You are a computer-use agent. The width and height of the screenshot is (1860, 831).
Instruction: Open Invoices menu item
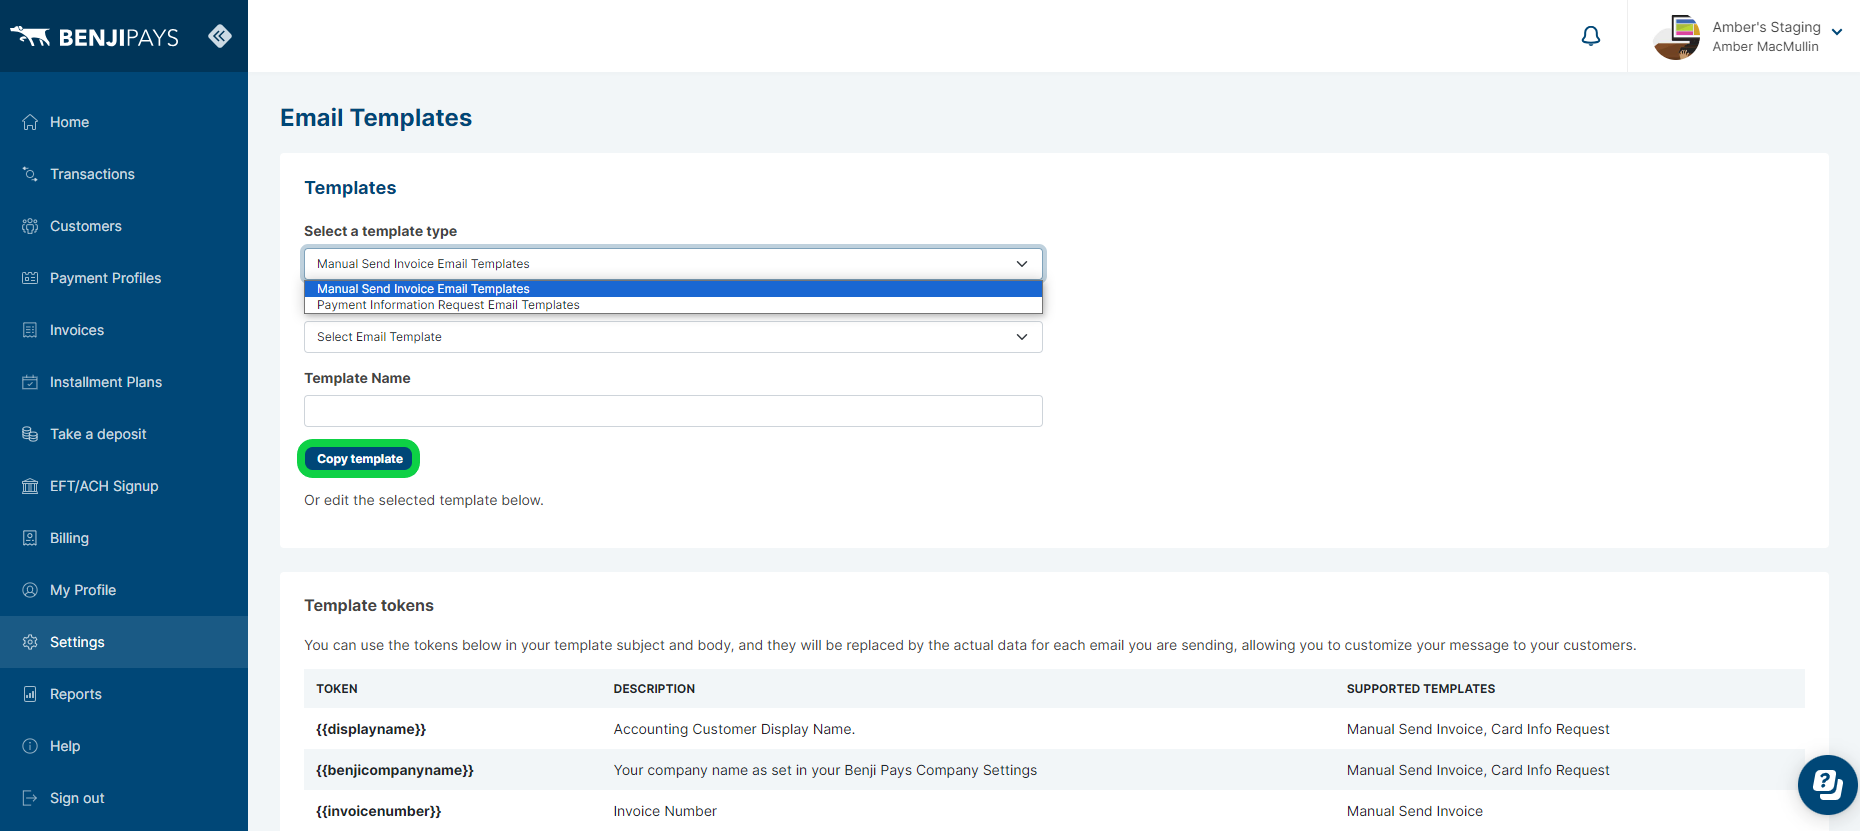[x=124, y=330]
